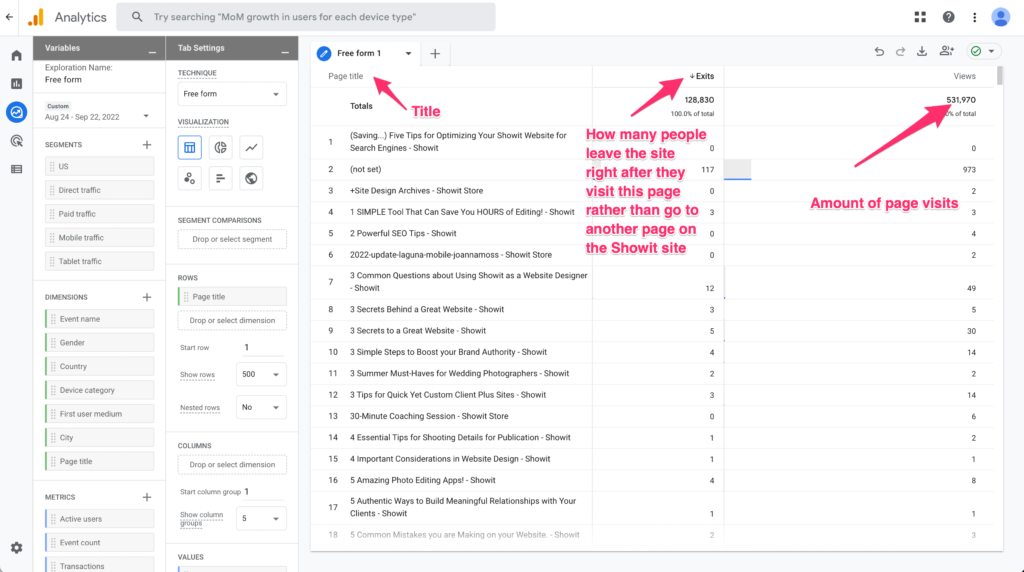The width and height of the screenshot is (1024, 572).
Task: Collapse the Variables panel
Action: point(152,49)
